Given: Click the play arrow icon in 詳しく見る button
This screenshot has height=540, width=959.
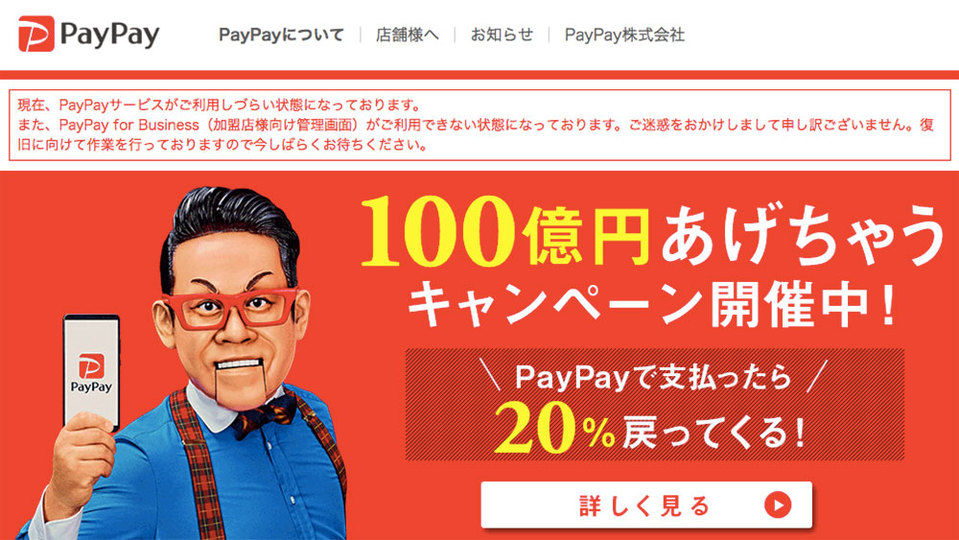Looking at the screenshot, I should pos(777,505).
